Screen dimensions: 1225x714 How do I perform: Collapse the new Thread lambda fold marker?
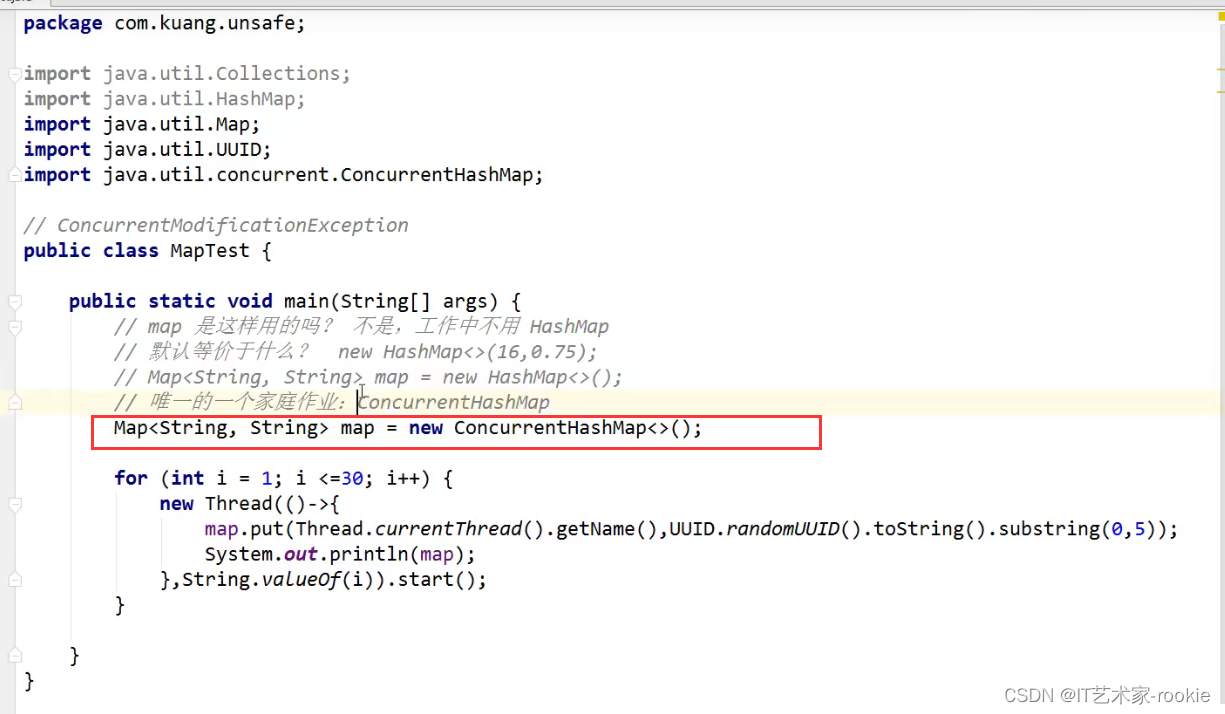(14, 504)
